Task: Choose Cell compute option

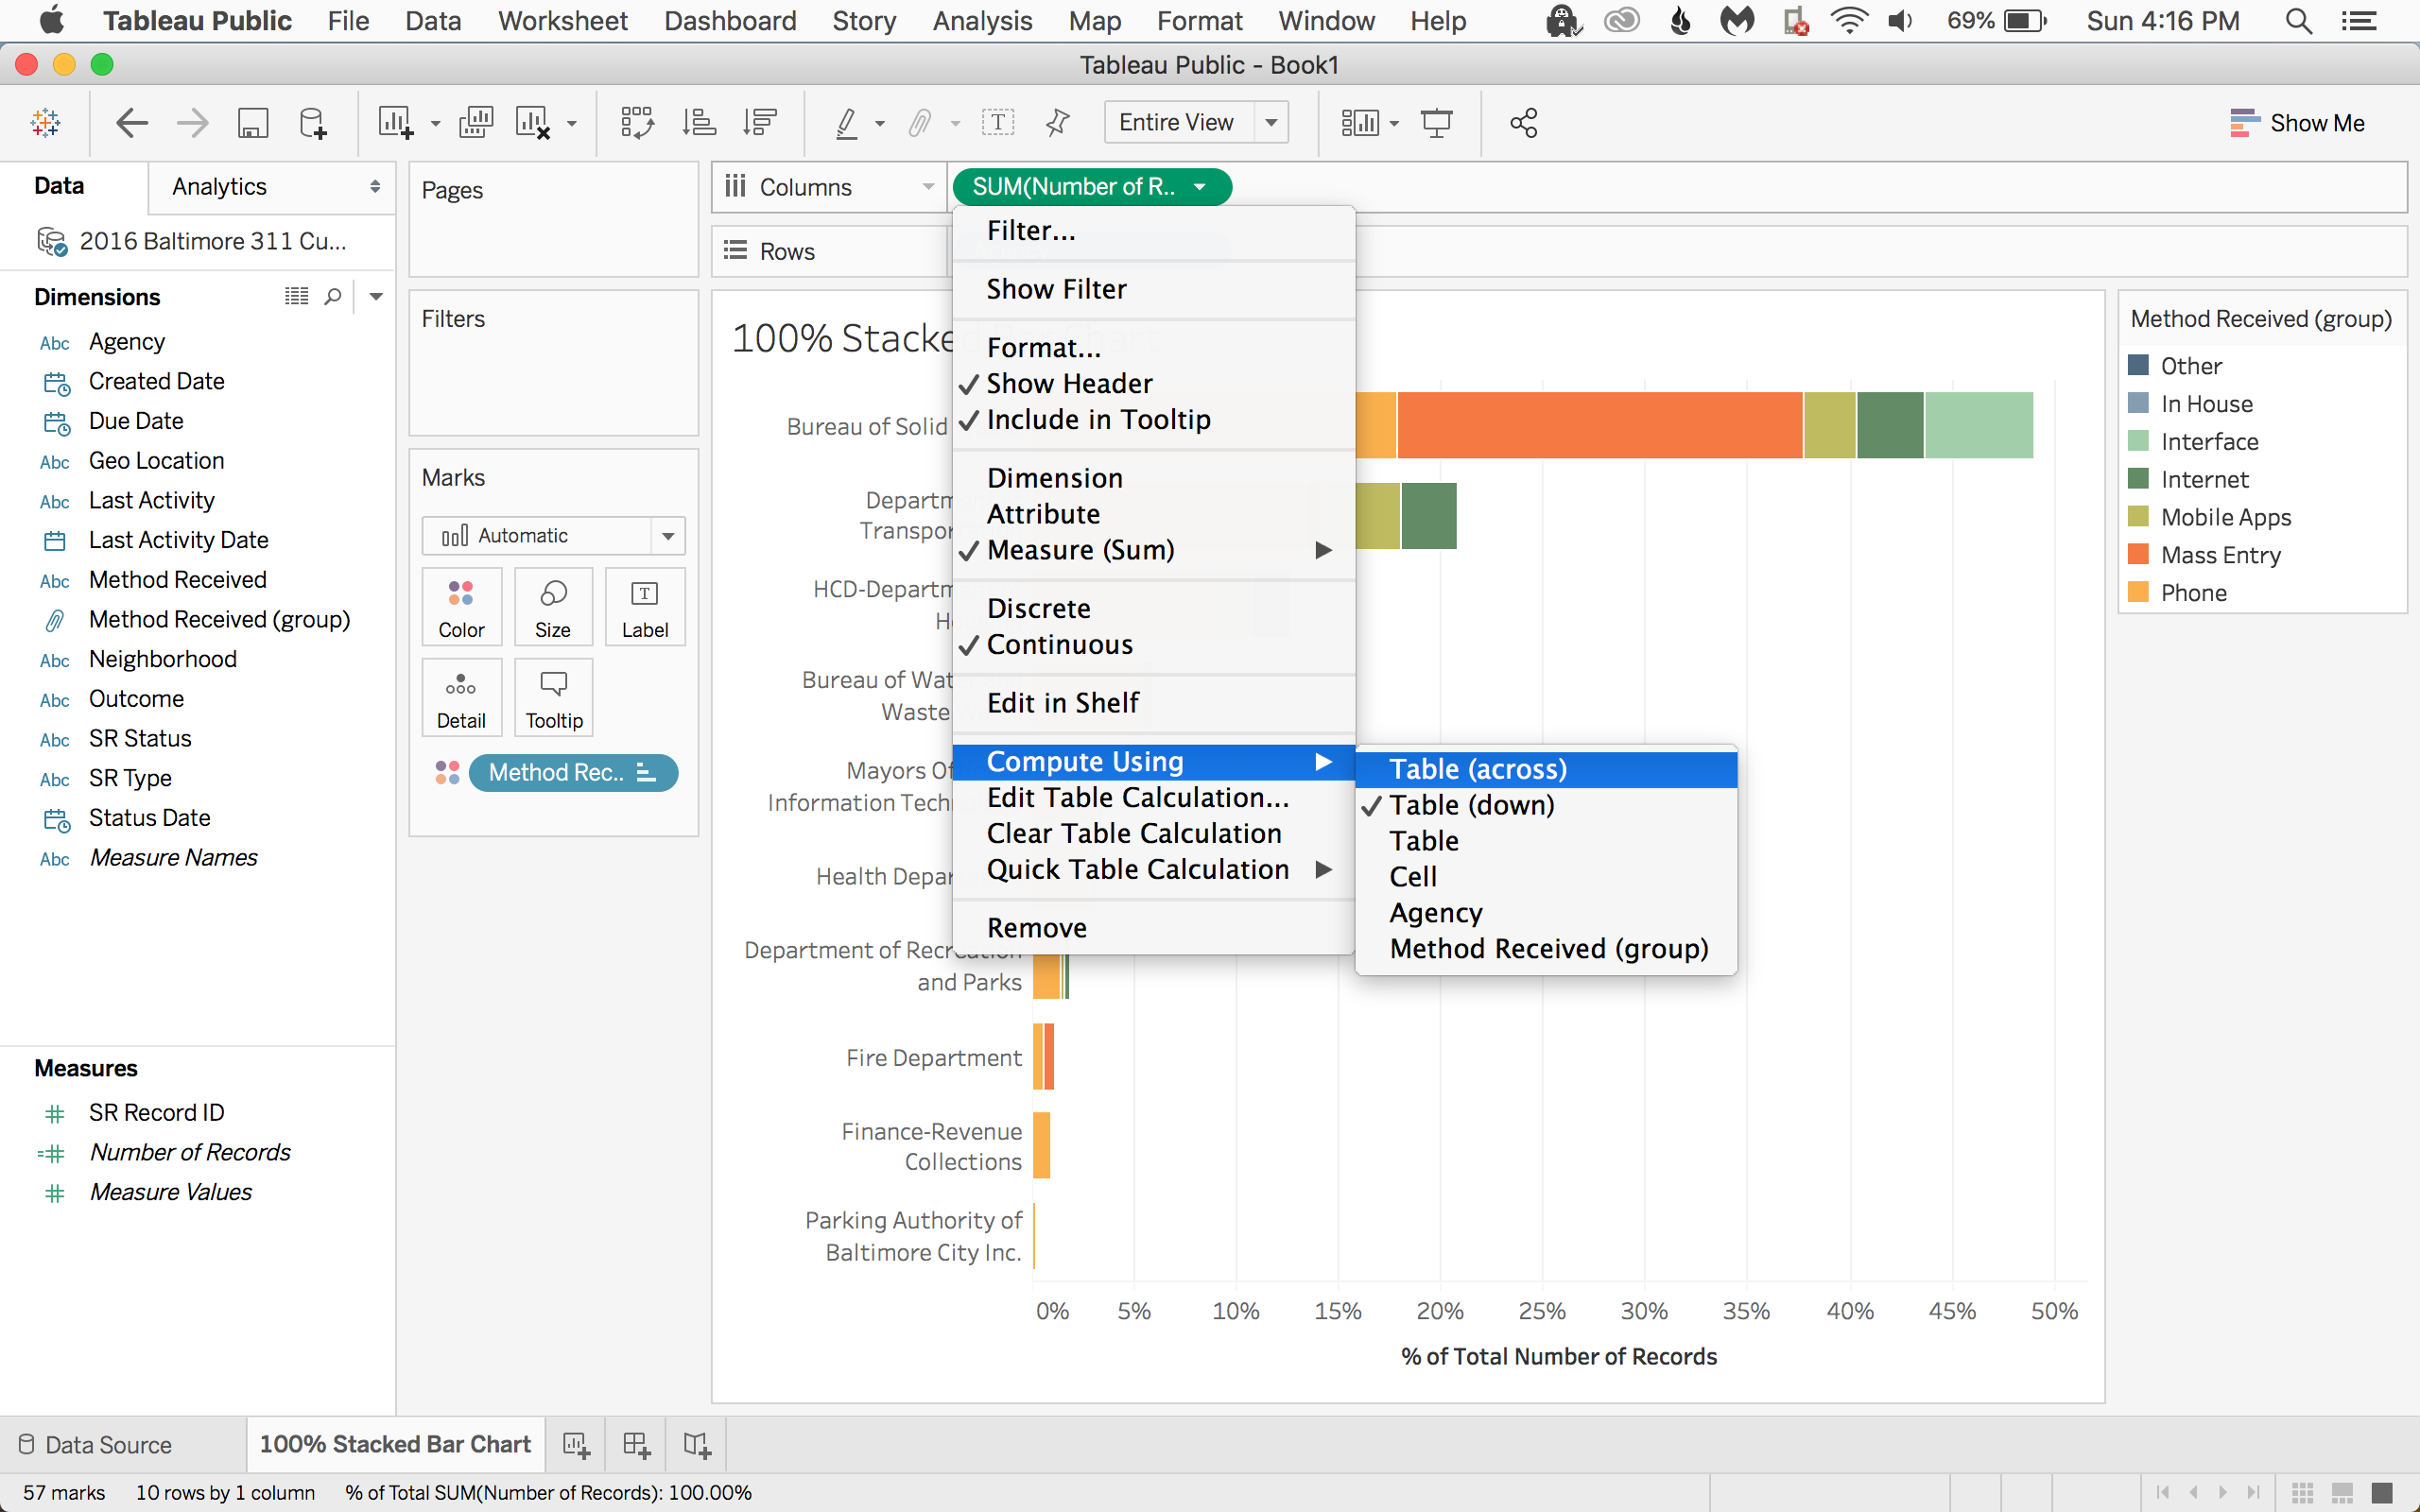Action: 1546,877
